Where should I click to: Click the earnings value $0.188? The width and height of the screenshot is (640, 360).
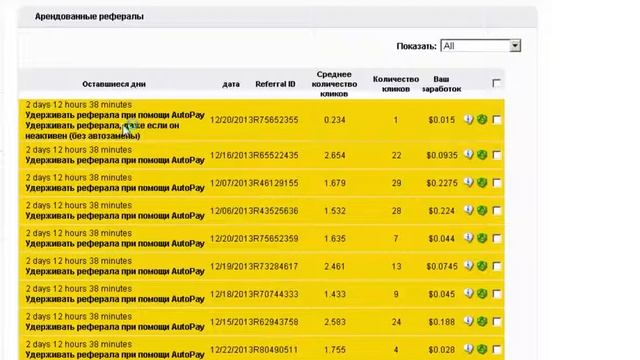pyautogui.click(x=441, y=322)
